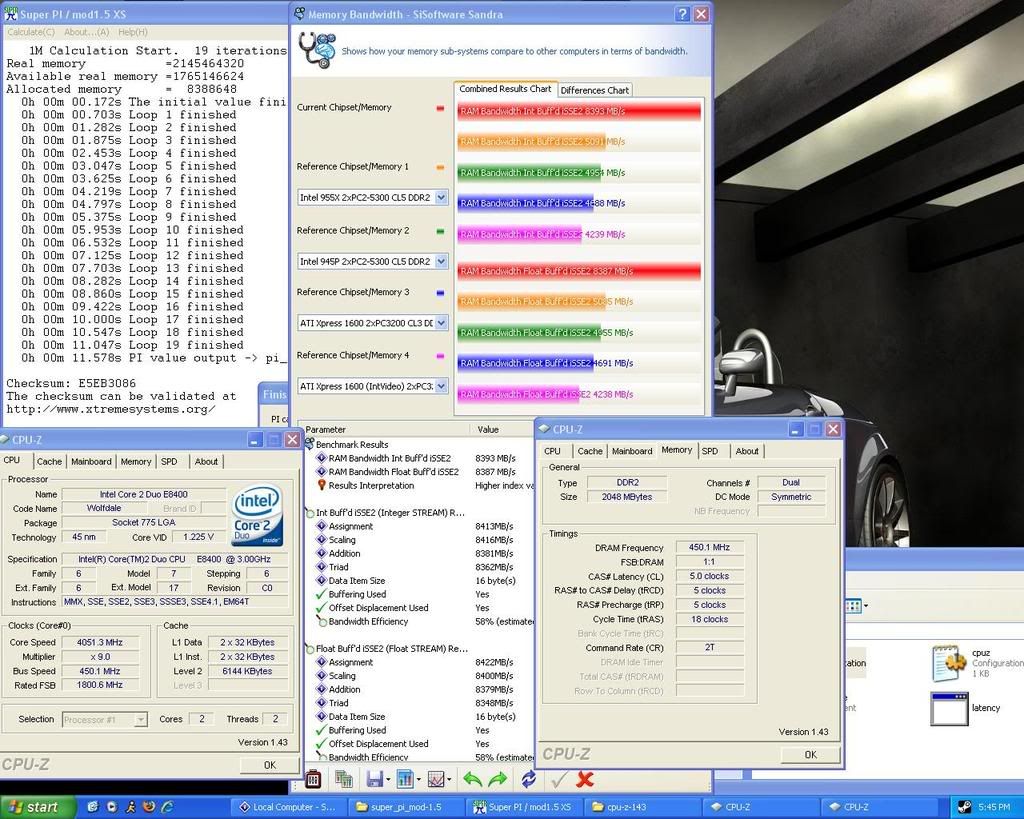
Task: Open the Views dropdown arrow in Explorer toolbar
Action: 865,606
